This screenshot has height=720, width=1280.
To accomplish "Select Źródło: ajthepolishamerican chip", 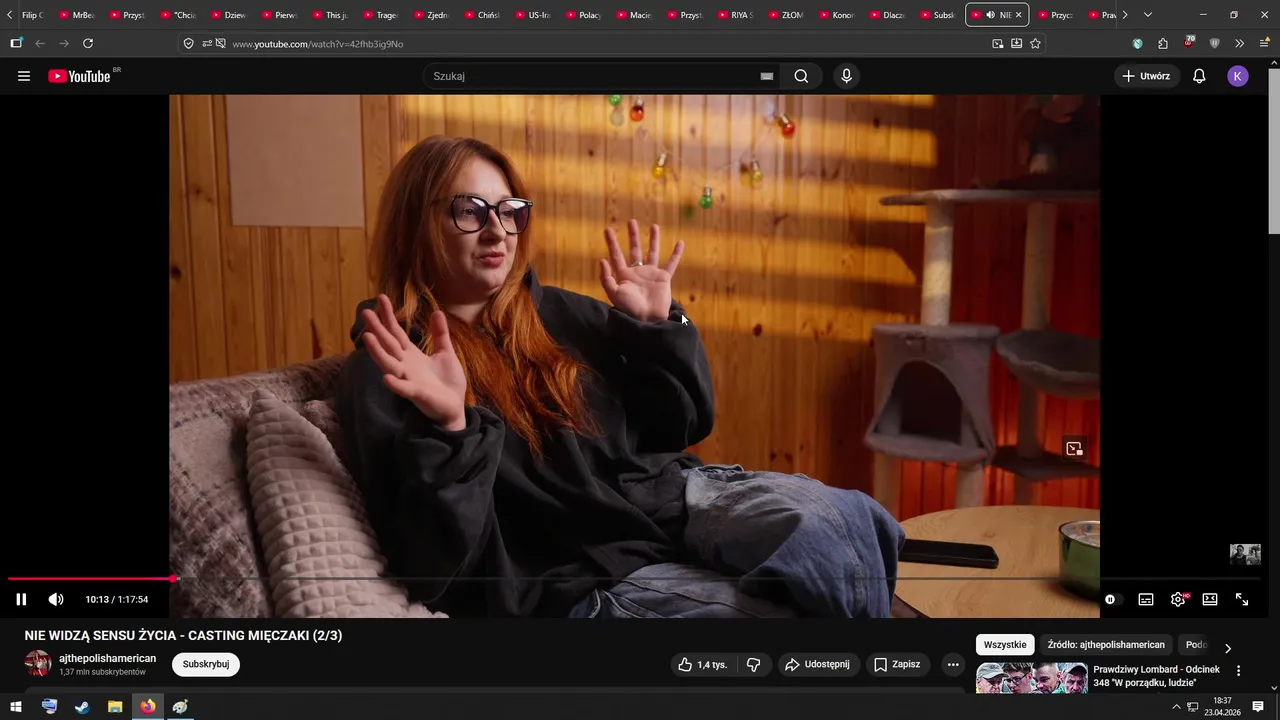I will click(x=1106, y=645).
